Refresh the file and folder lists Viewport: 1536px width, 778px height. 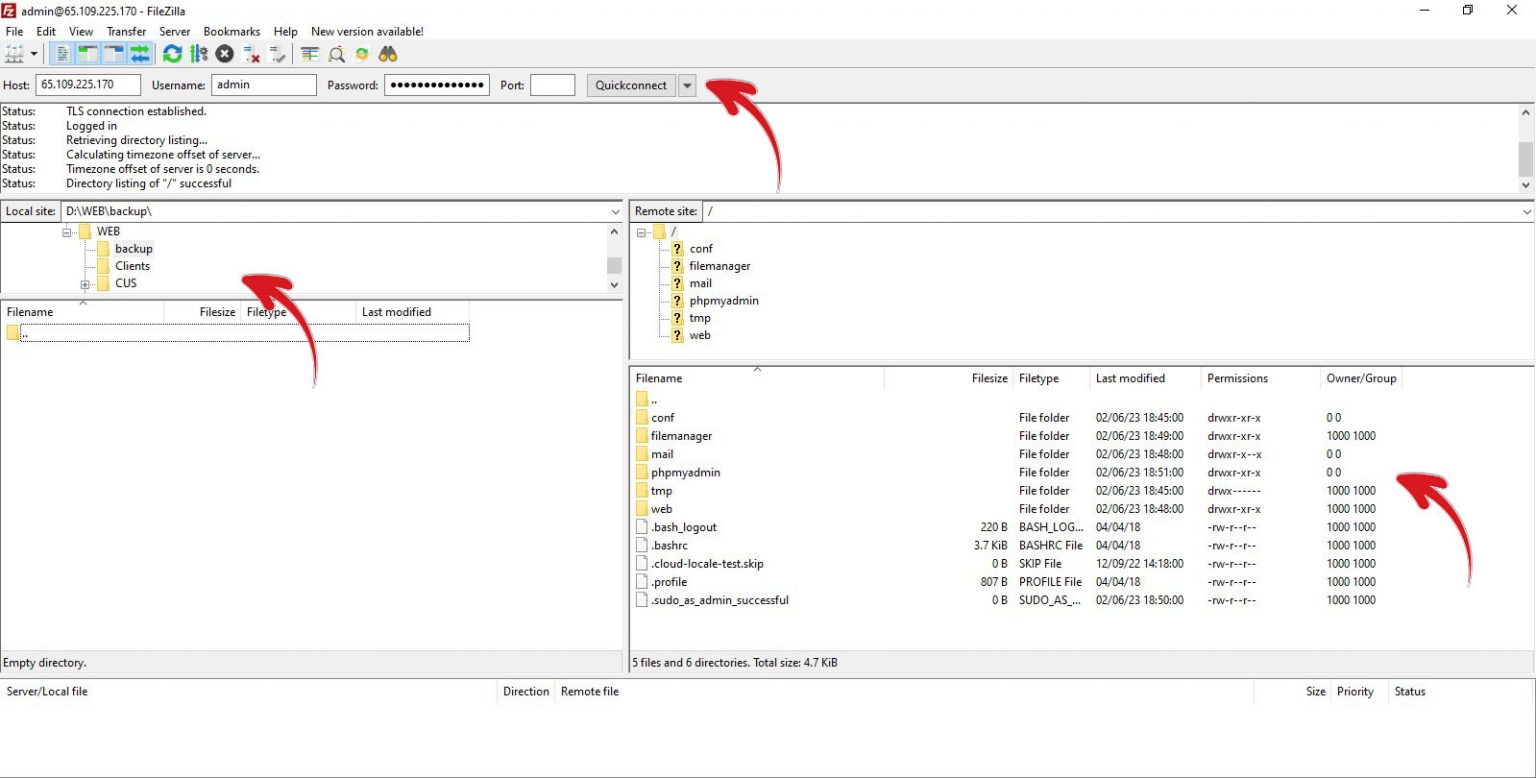[x=172, y=54]
